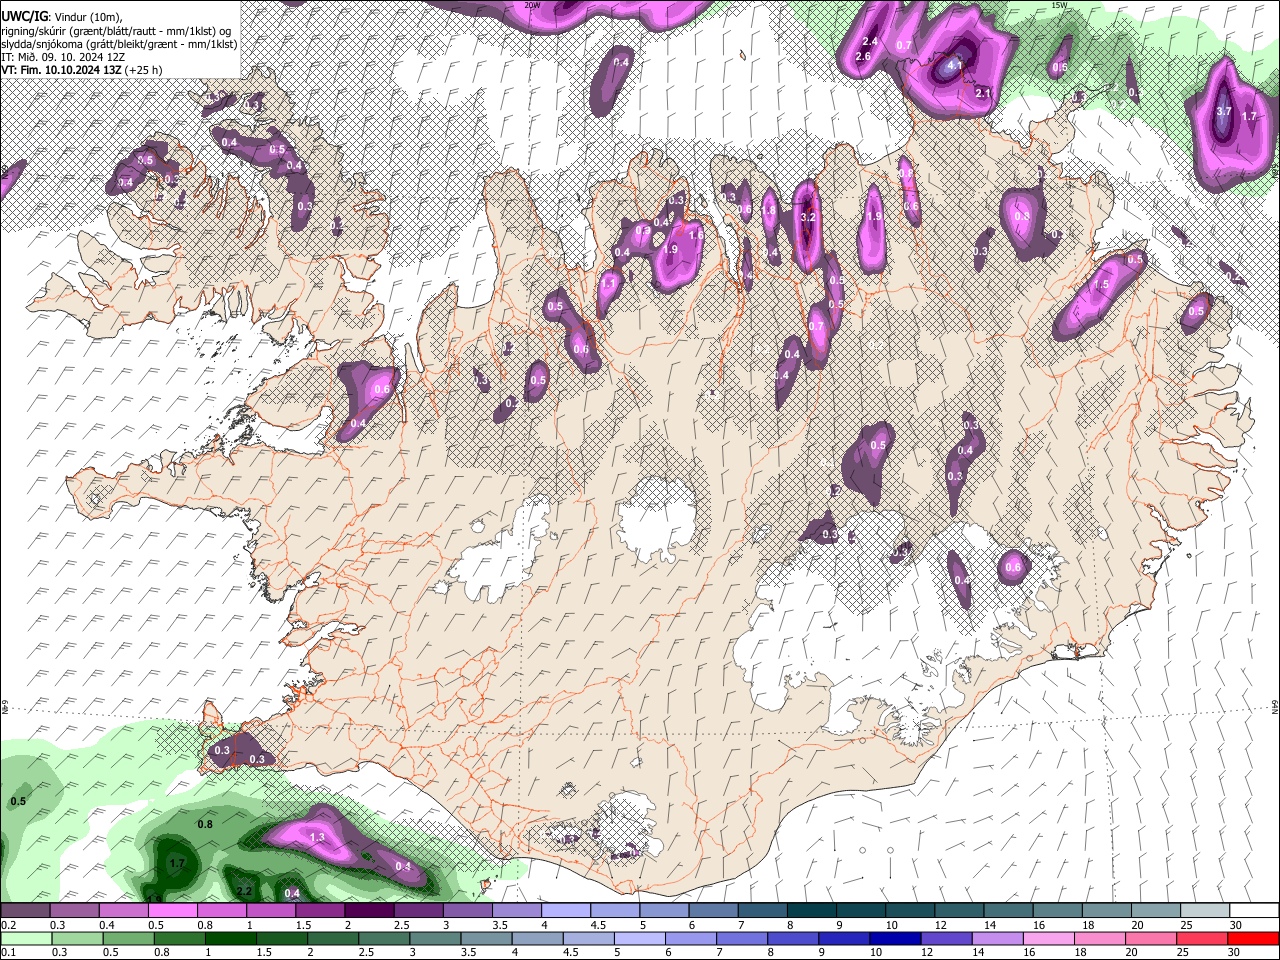Click the snow scale swatch between 0.5 and 0.8

172,911
